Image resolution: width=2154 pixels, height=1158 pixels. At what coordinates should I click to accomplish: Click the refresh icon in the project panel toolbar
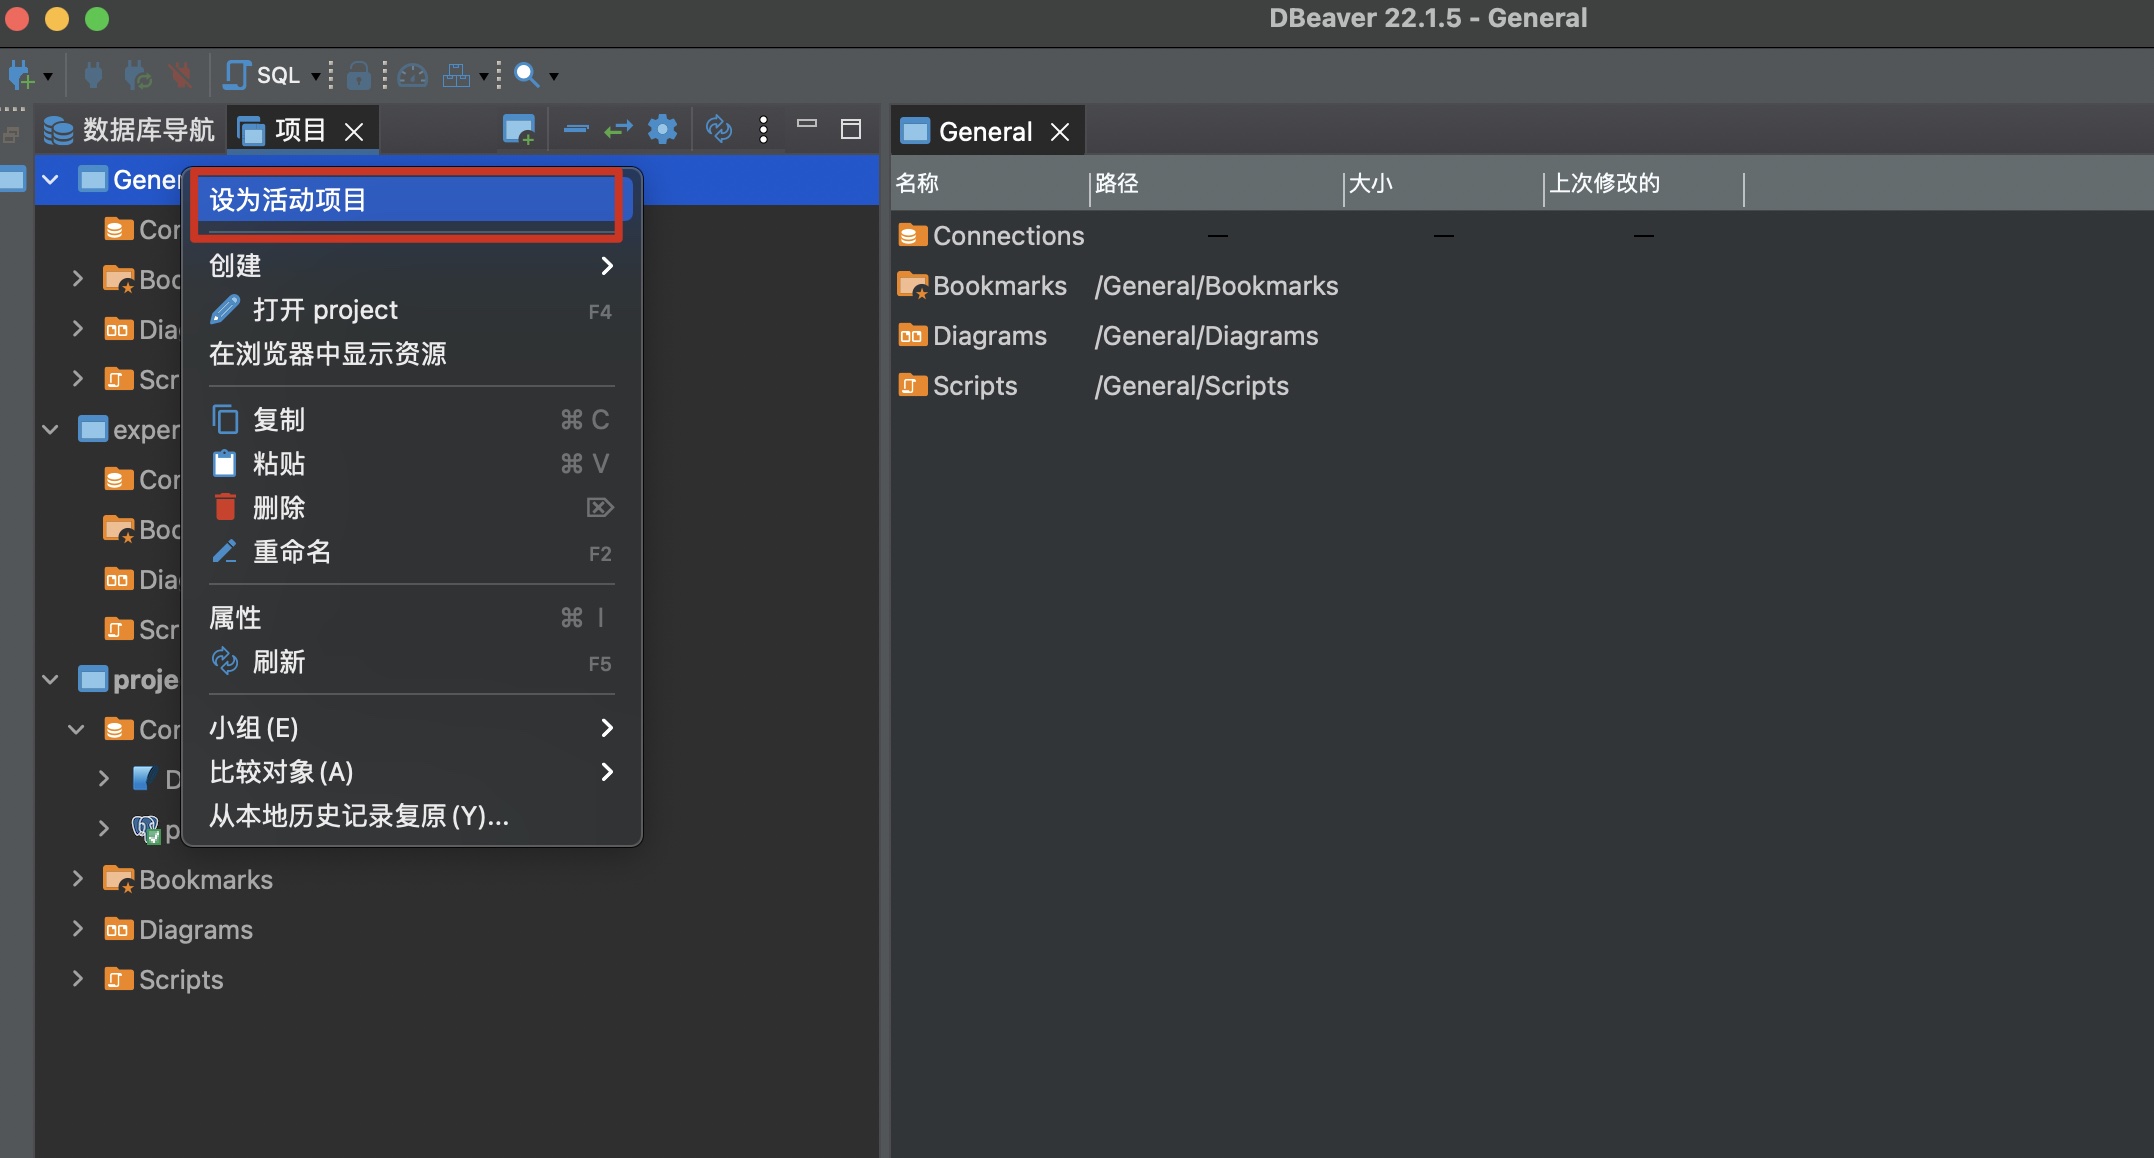coord(719,129)
